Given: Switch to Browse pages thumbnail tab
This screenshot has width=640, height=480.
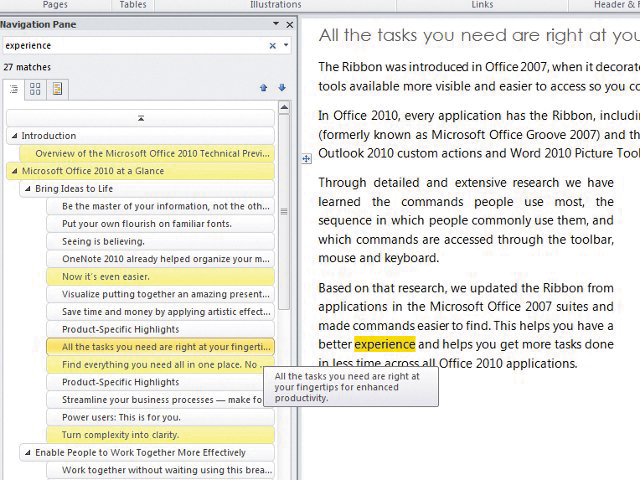Looking at the screenshot, I should 35,89.
